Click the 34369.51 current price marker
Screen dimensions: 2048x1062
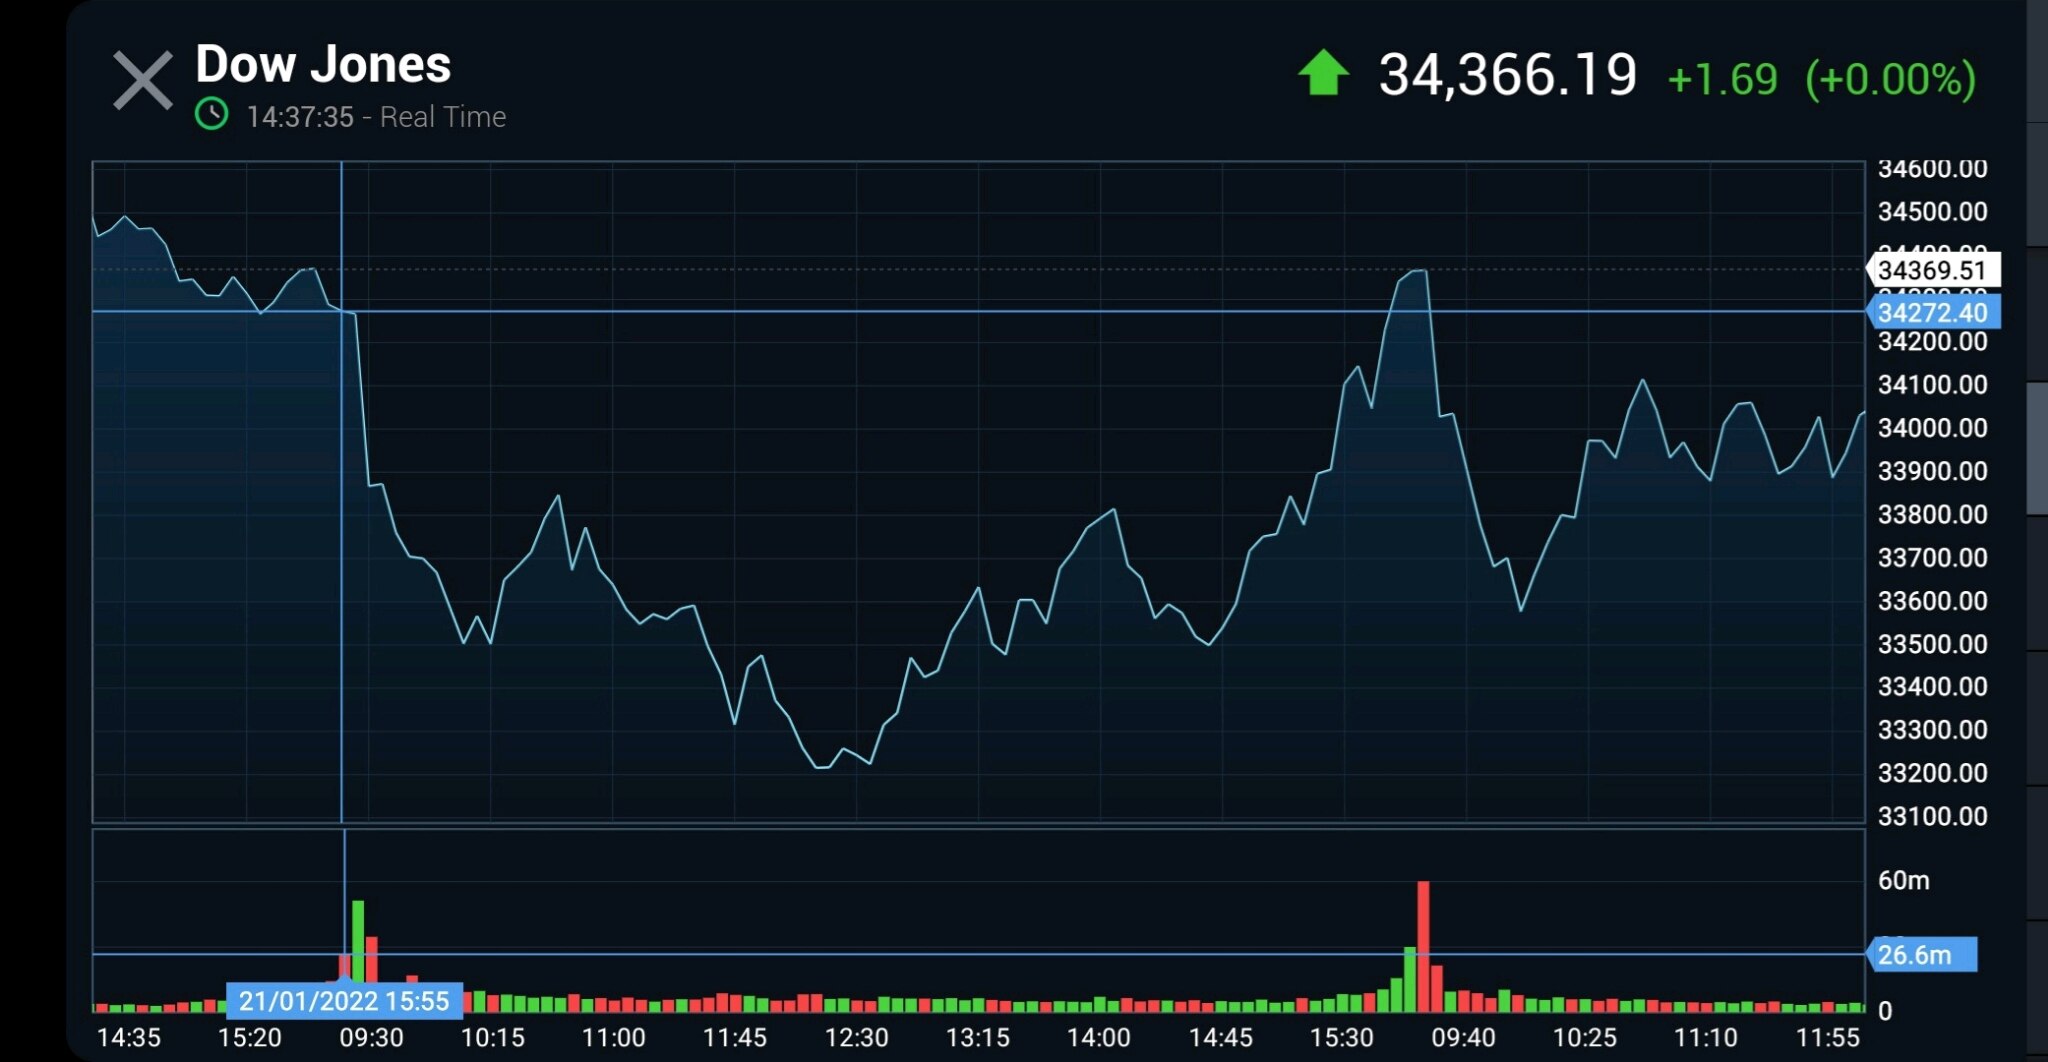coord(1933,270)
